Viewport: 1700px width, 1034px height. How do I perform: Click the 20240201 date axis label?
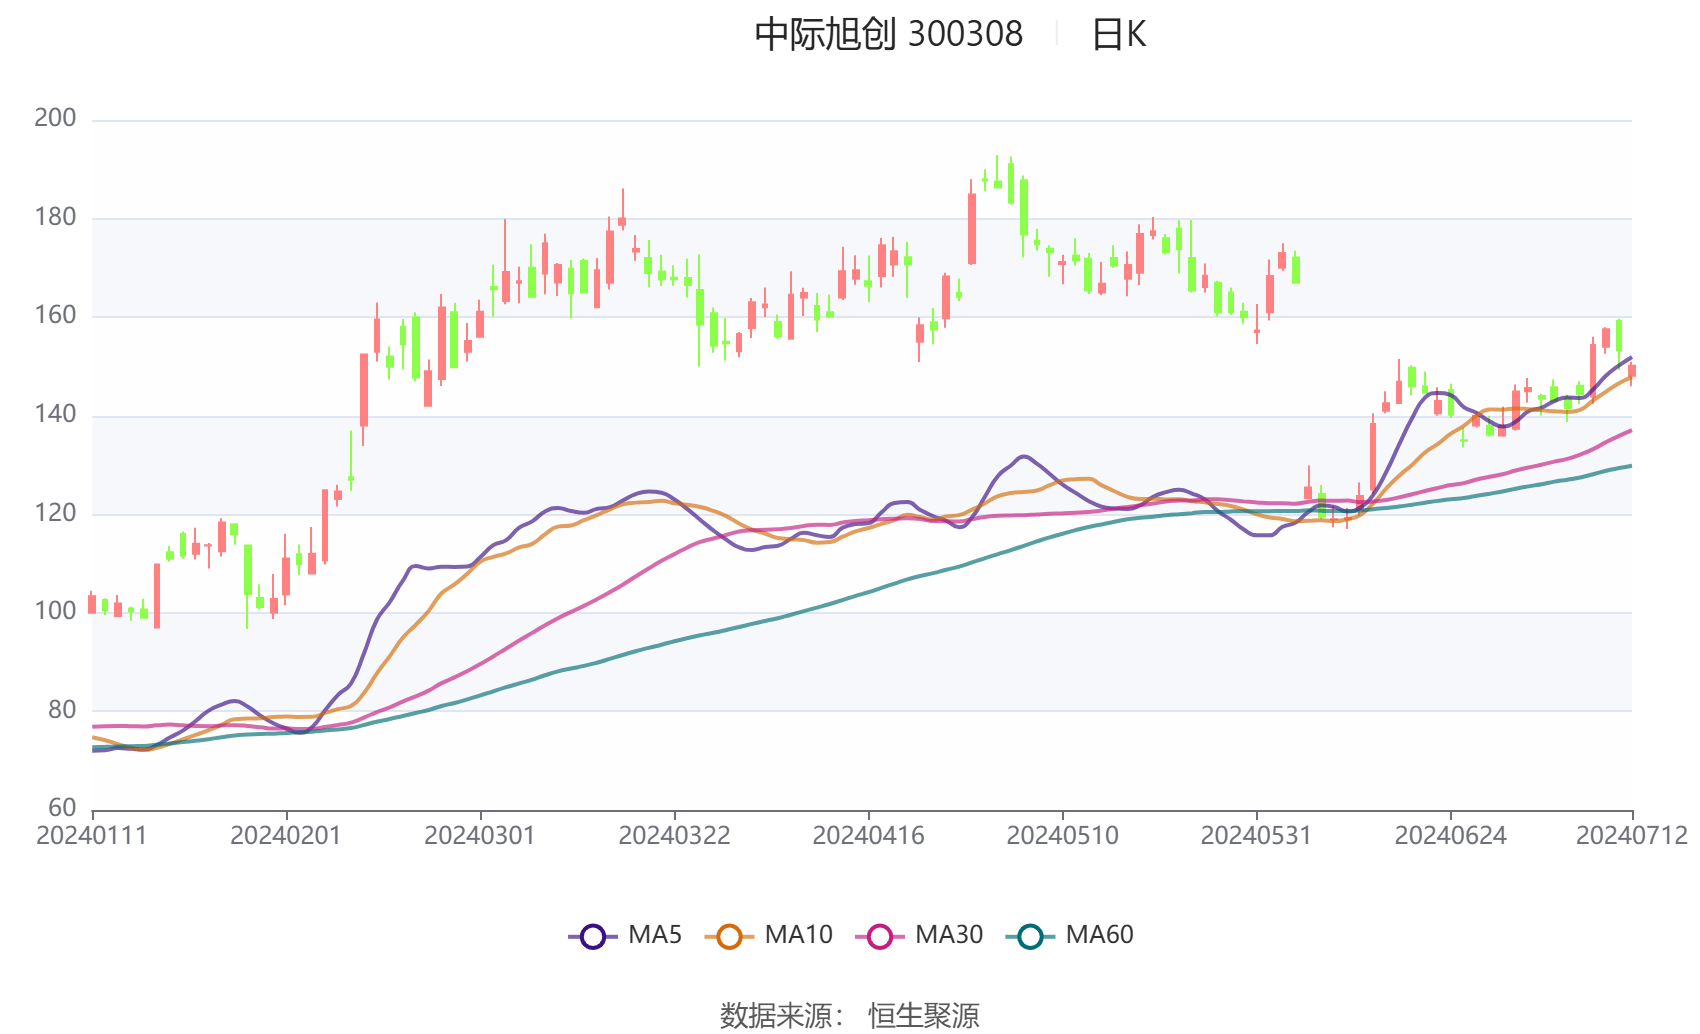coord(286,836)
